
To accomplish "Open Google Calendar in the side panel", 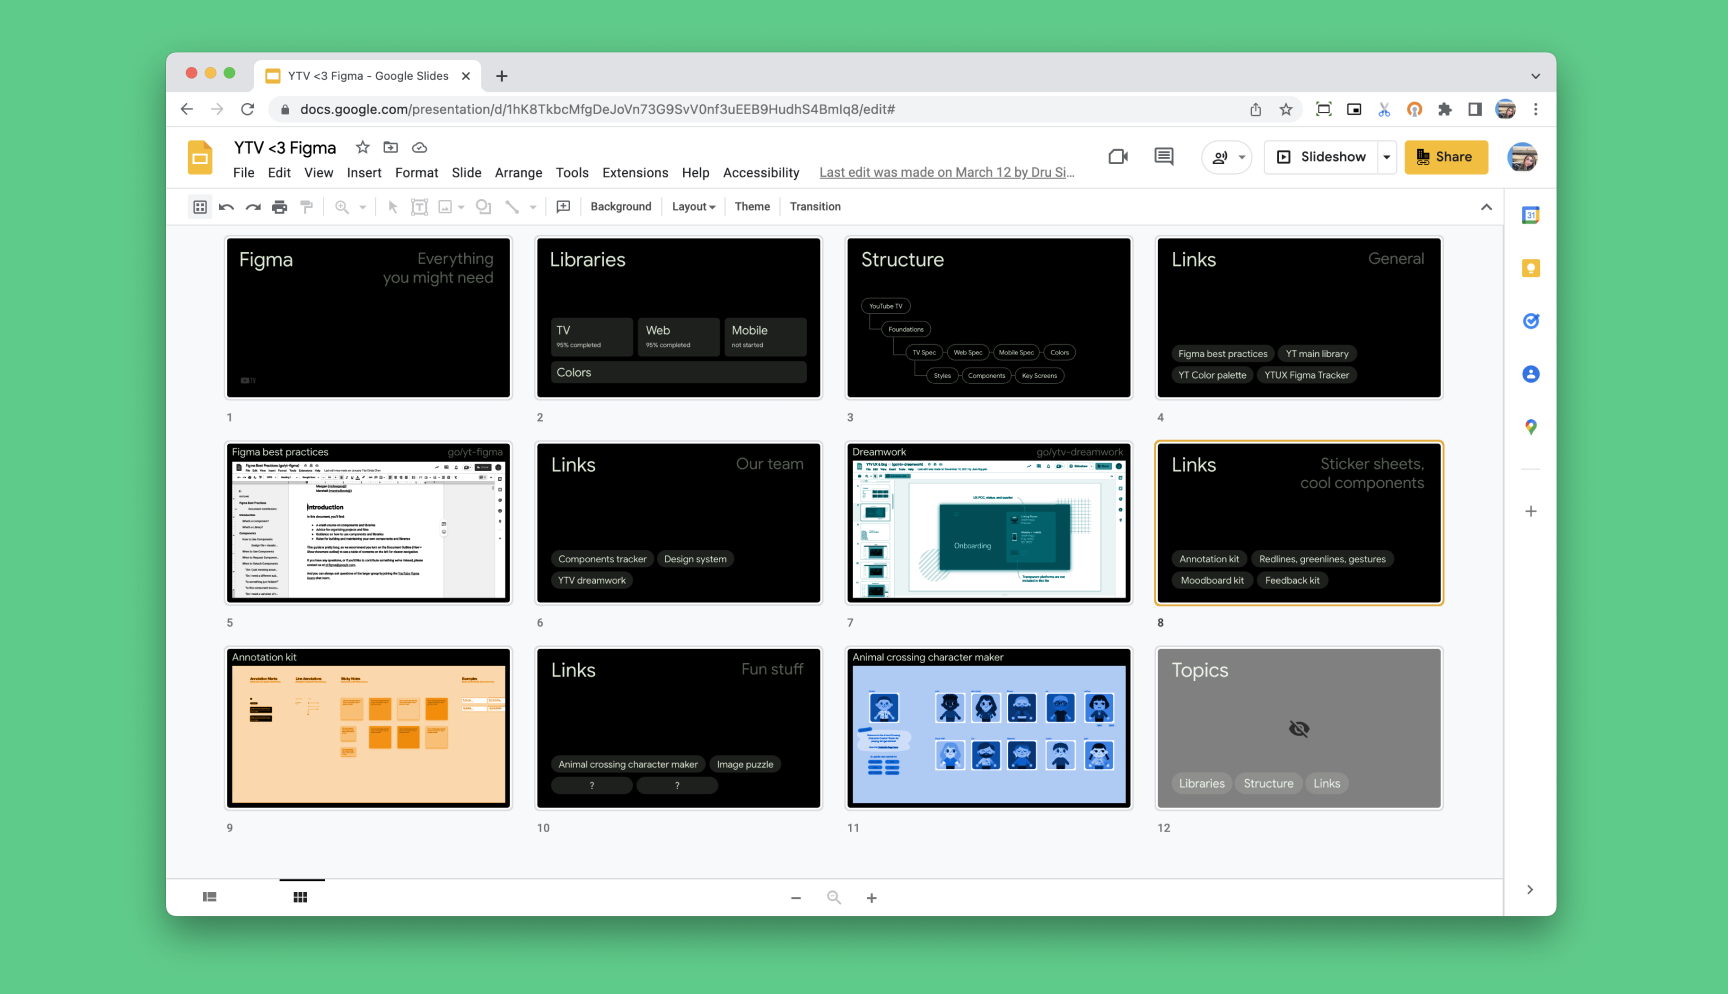I will tap(1531, 215).
